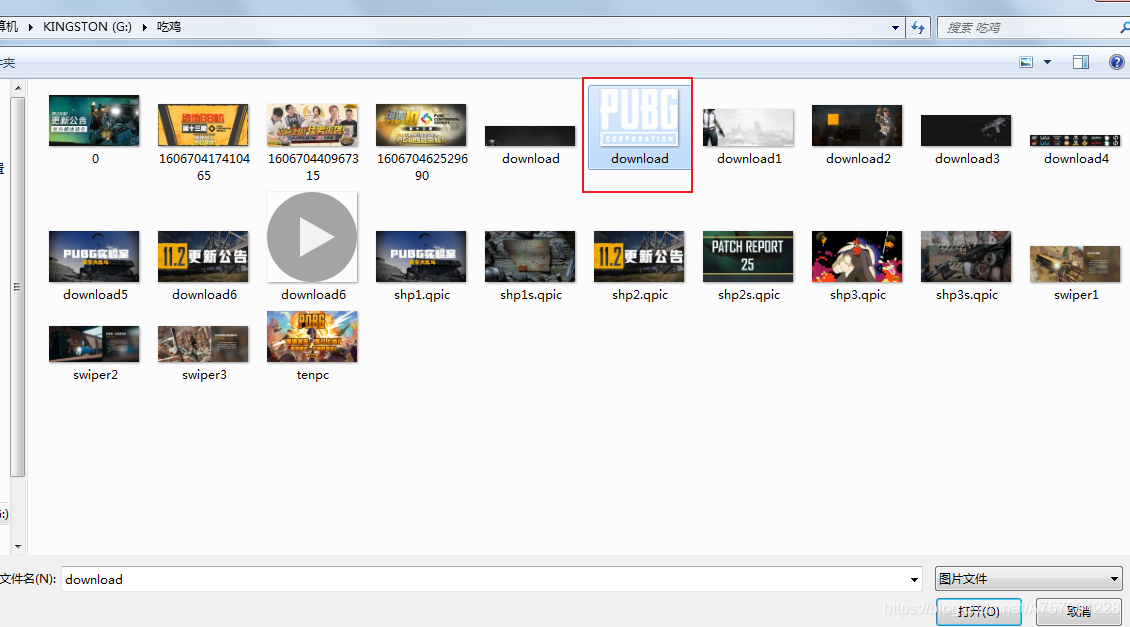
Task: Select the download4 image
Action: 1076,150
